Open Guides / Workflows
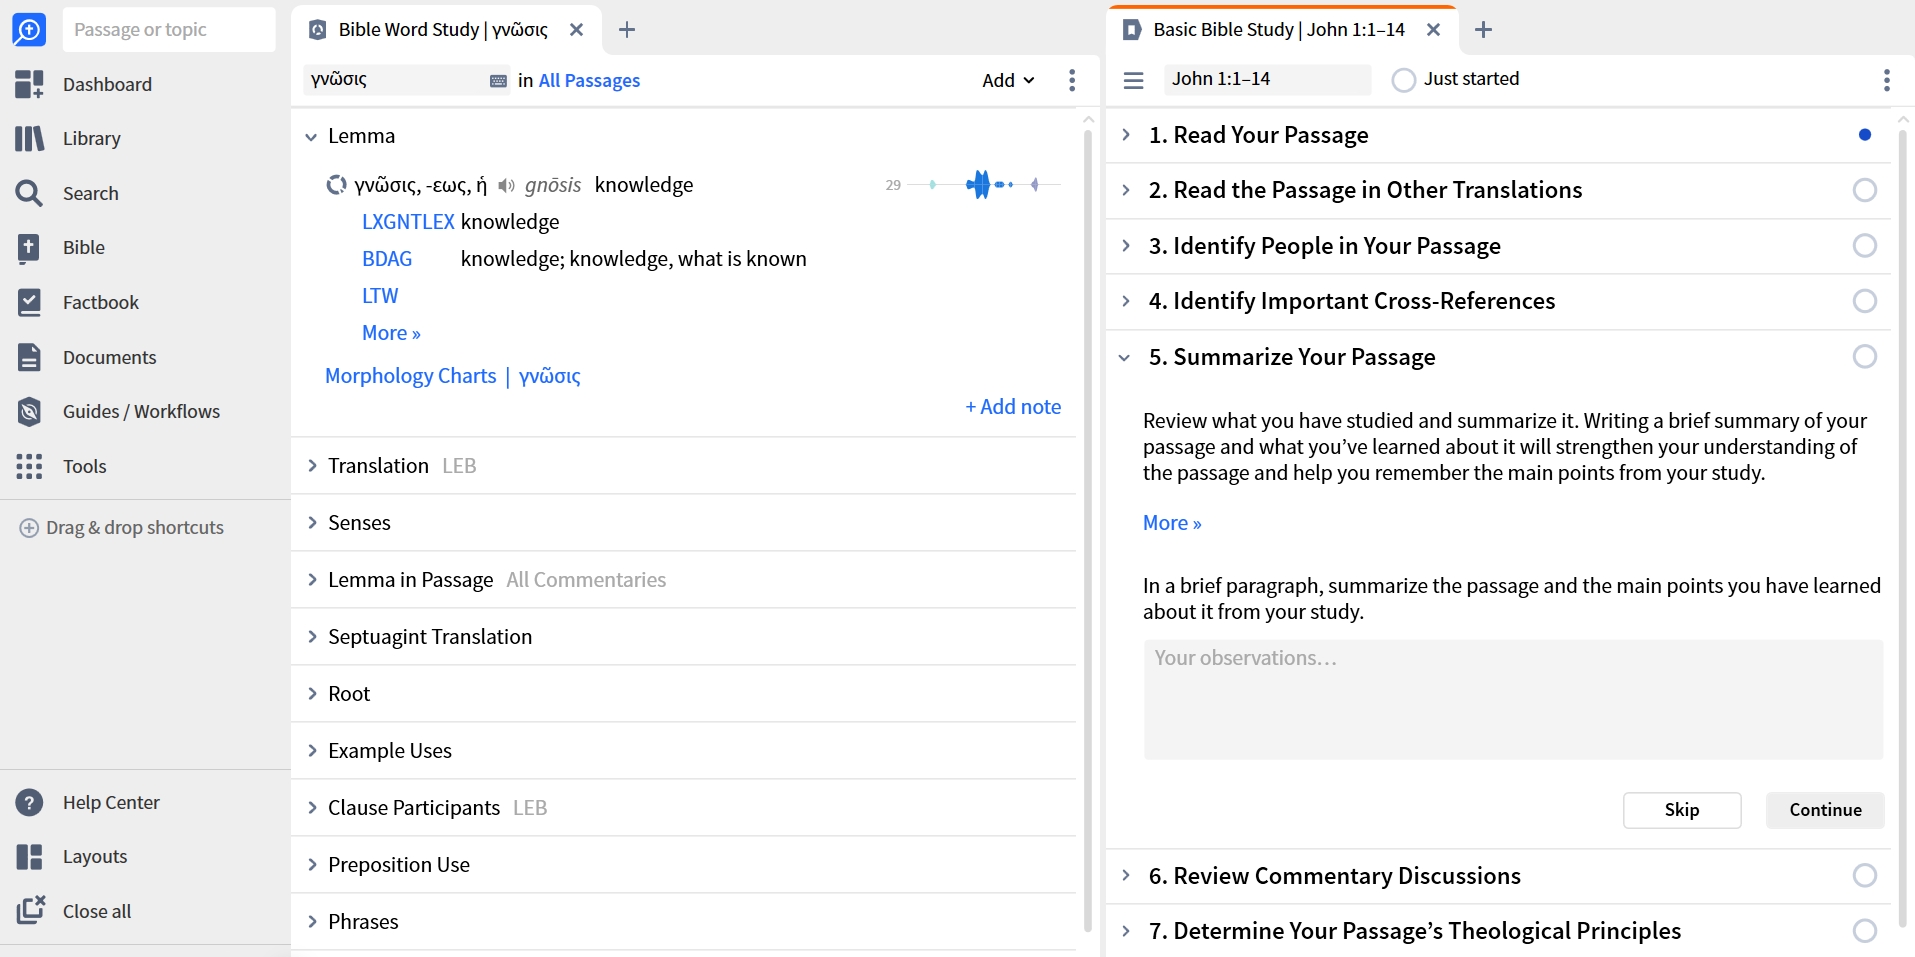This screenshot has height=957, width=1915. tap(119, 411)
